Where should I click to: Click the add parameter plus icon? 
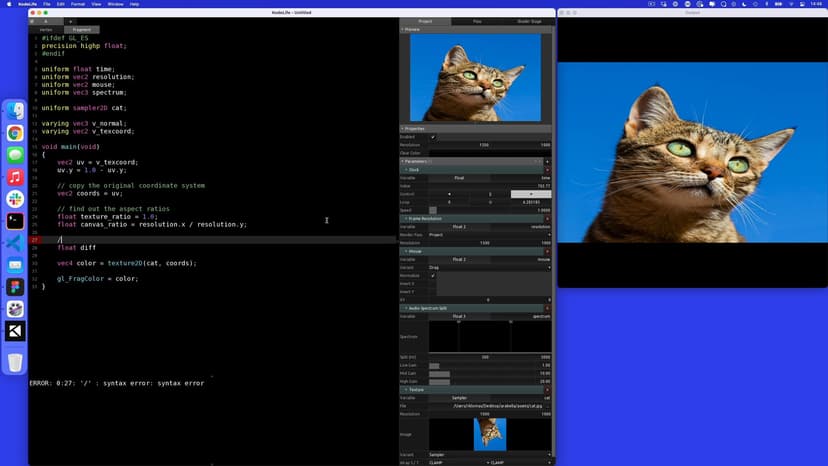point(547,161)
